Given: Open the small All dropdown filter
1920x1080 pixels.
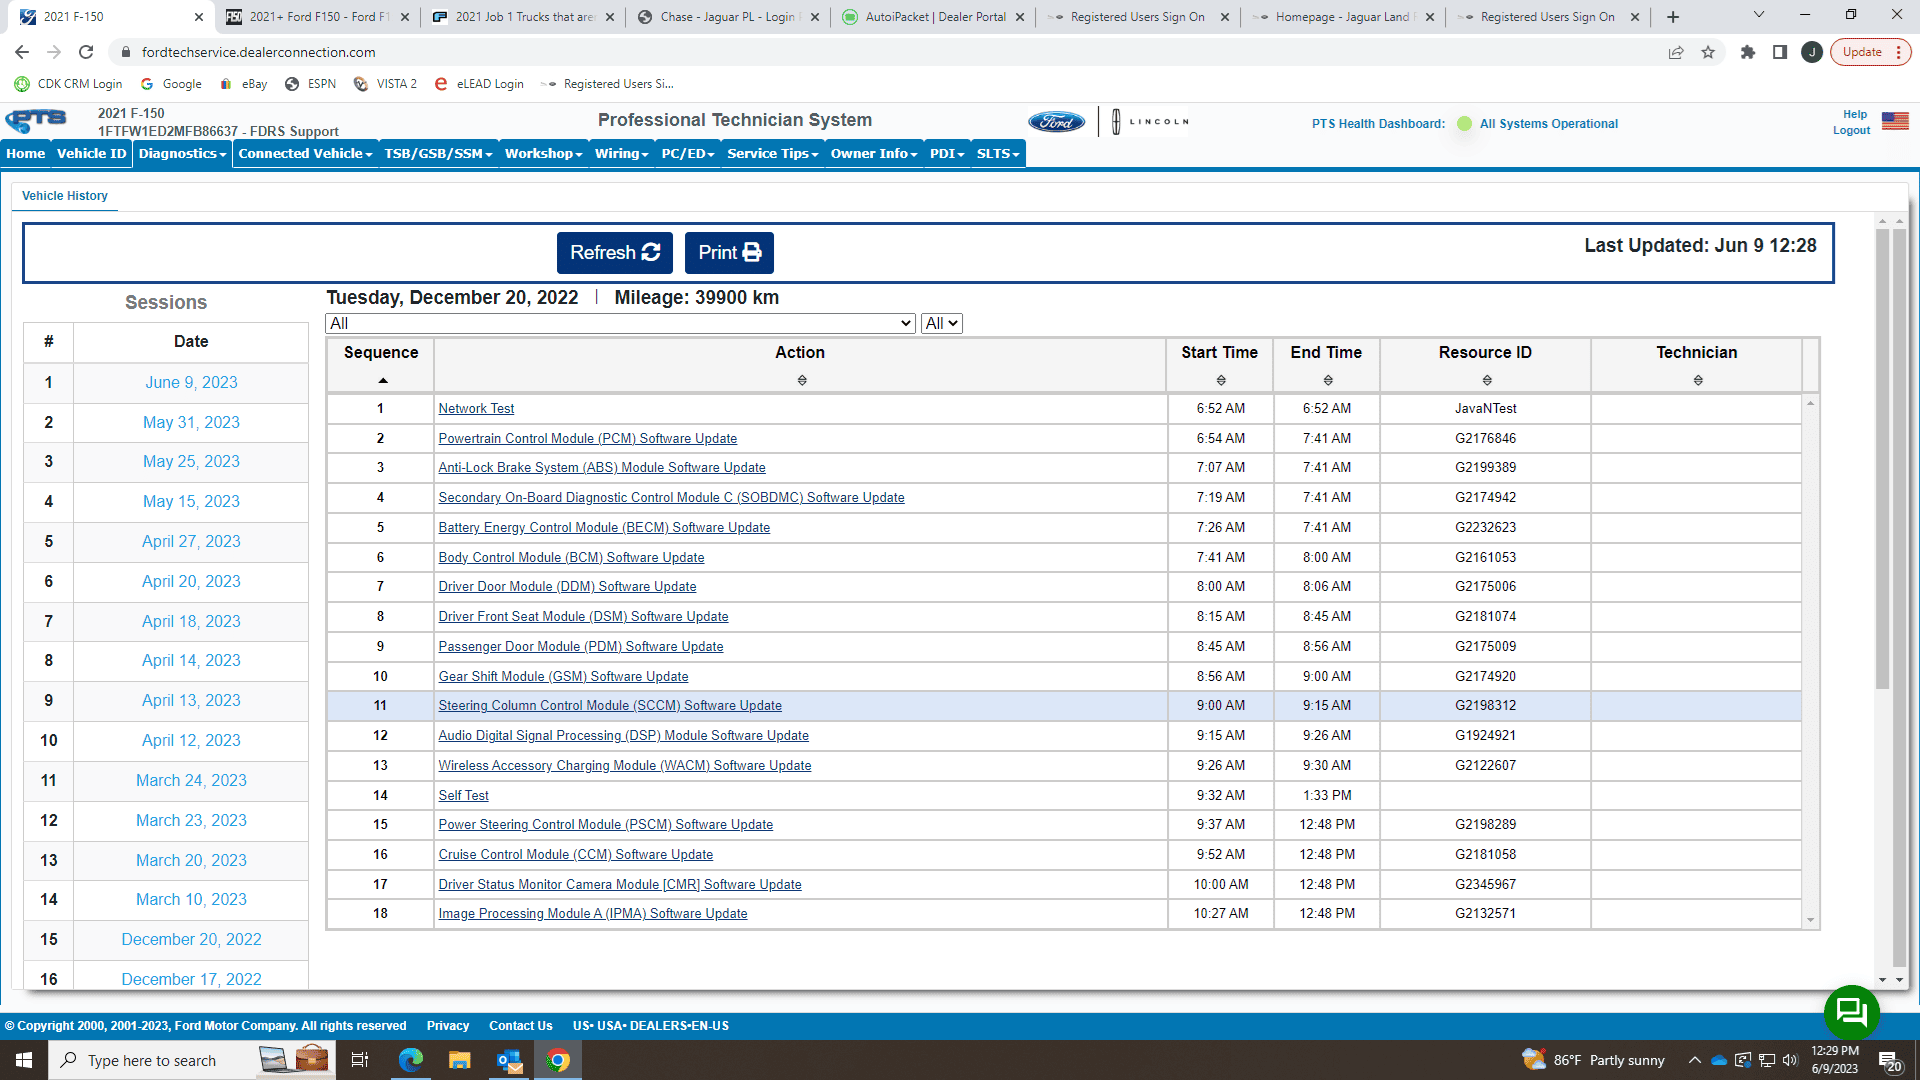Looking at the screenshot, I should tap(941, 323).
